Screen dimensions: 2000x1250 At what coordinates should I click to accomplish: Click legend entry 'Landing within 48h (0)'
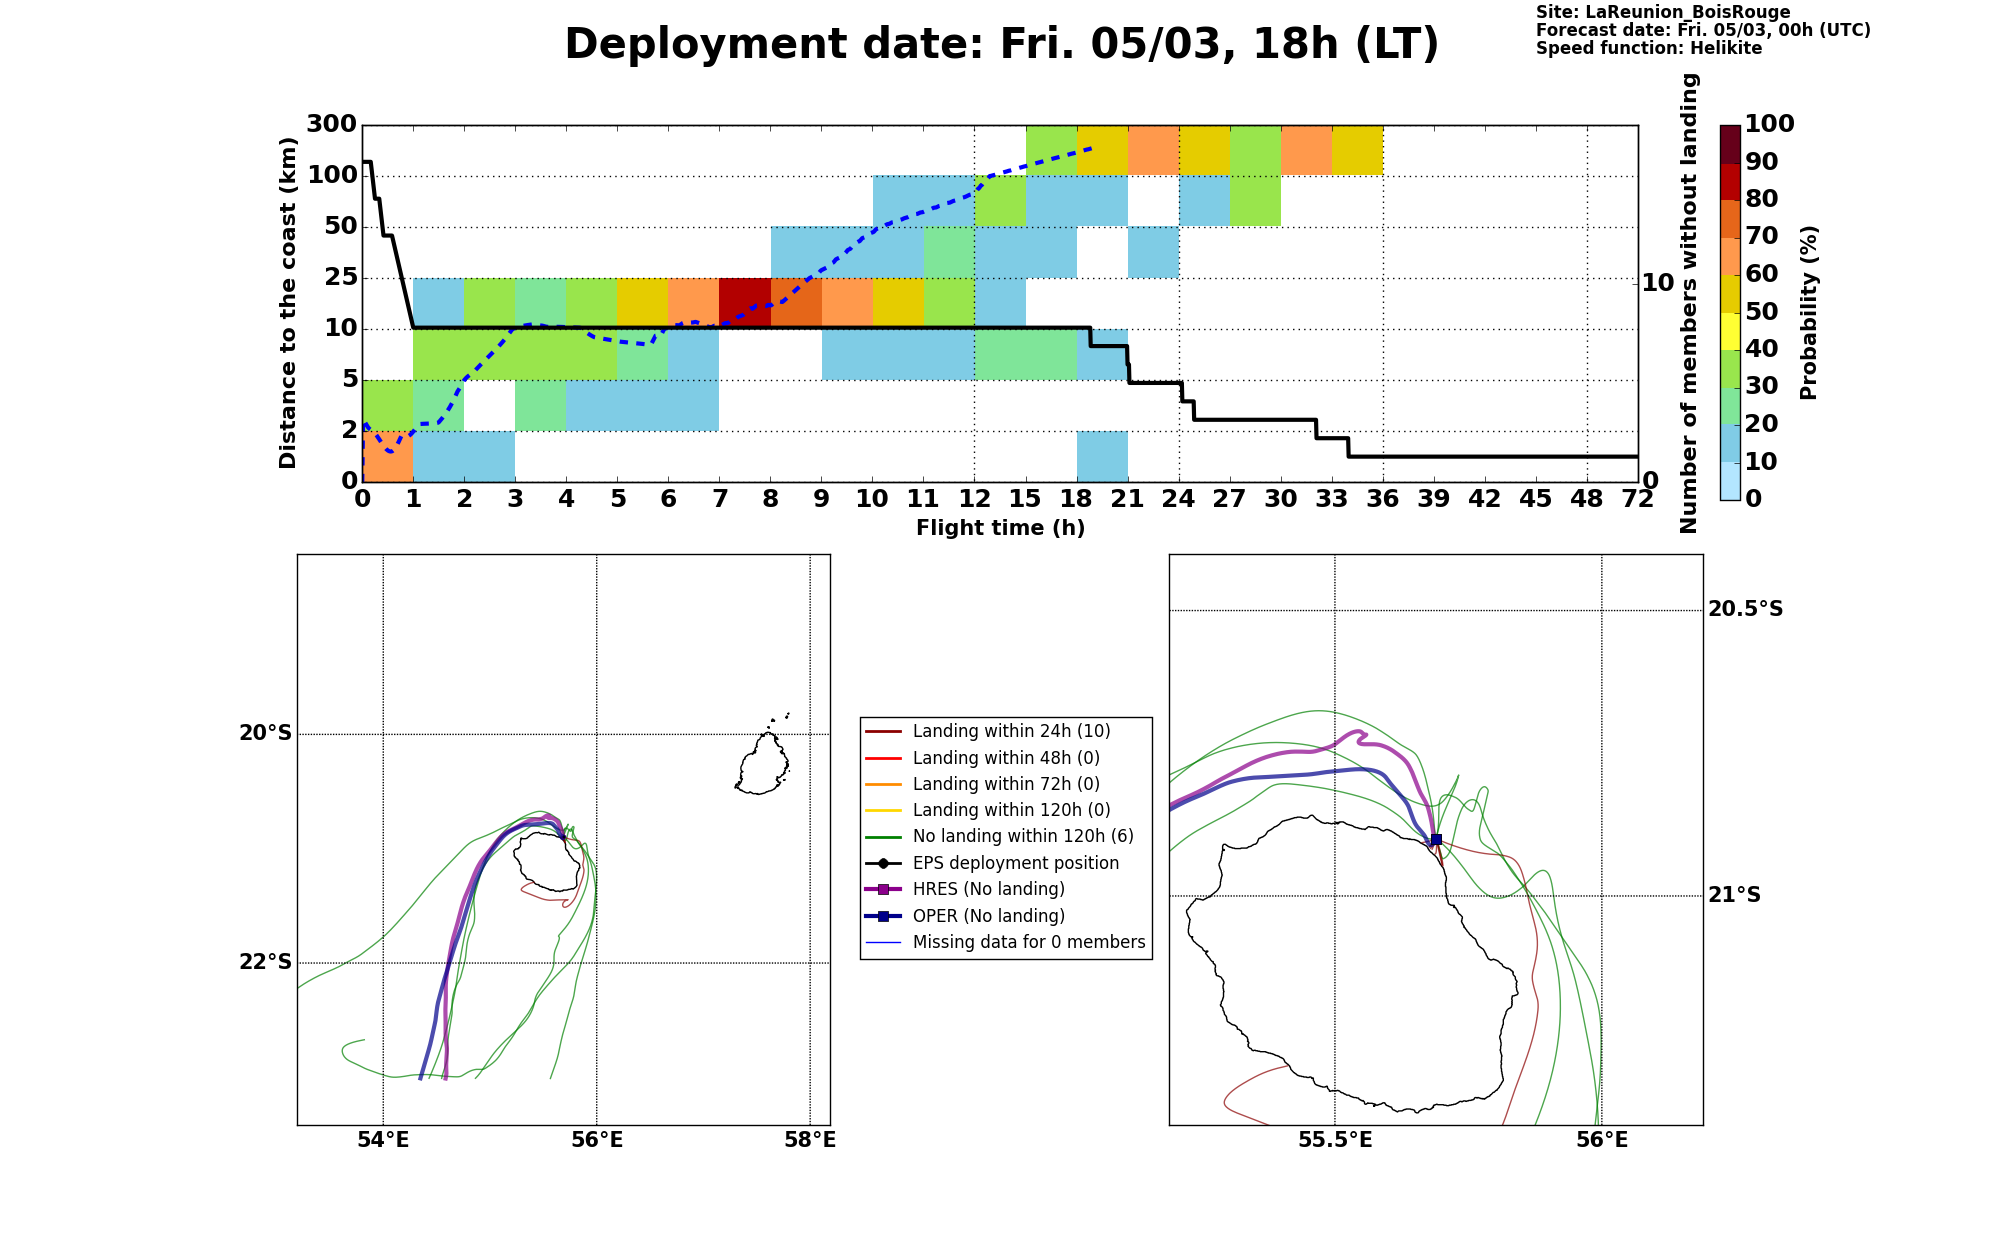(1006, 758)
